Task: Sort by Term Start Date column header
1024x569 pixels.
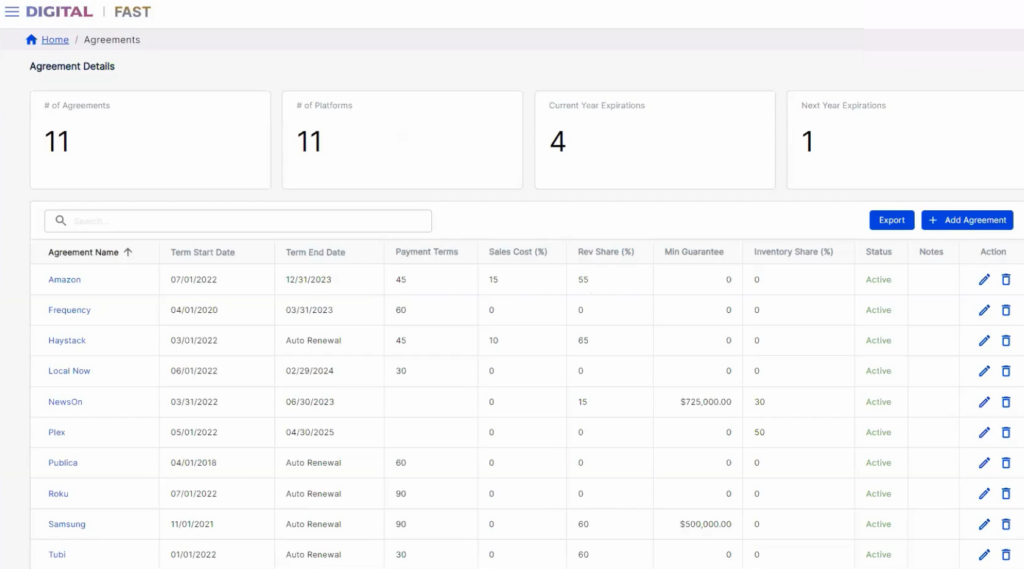Action: pos(202,252)
